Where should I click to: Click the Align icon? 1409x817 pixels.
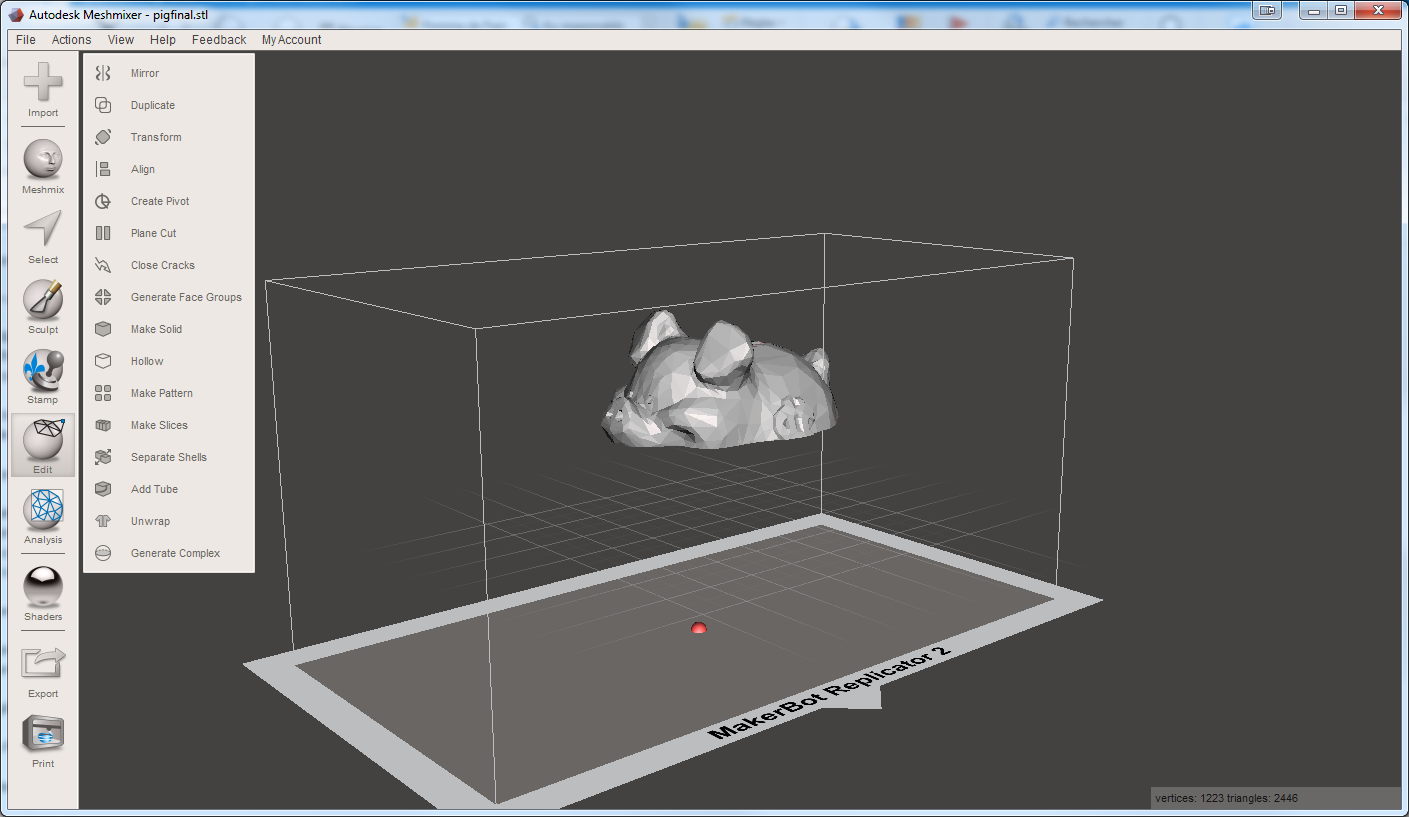tap(103, 169)
